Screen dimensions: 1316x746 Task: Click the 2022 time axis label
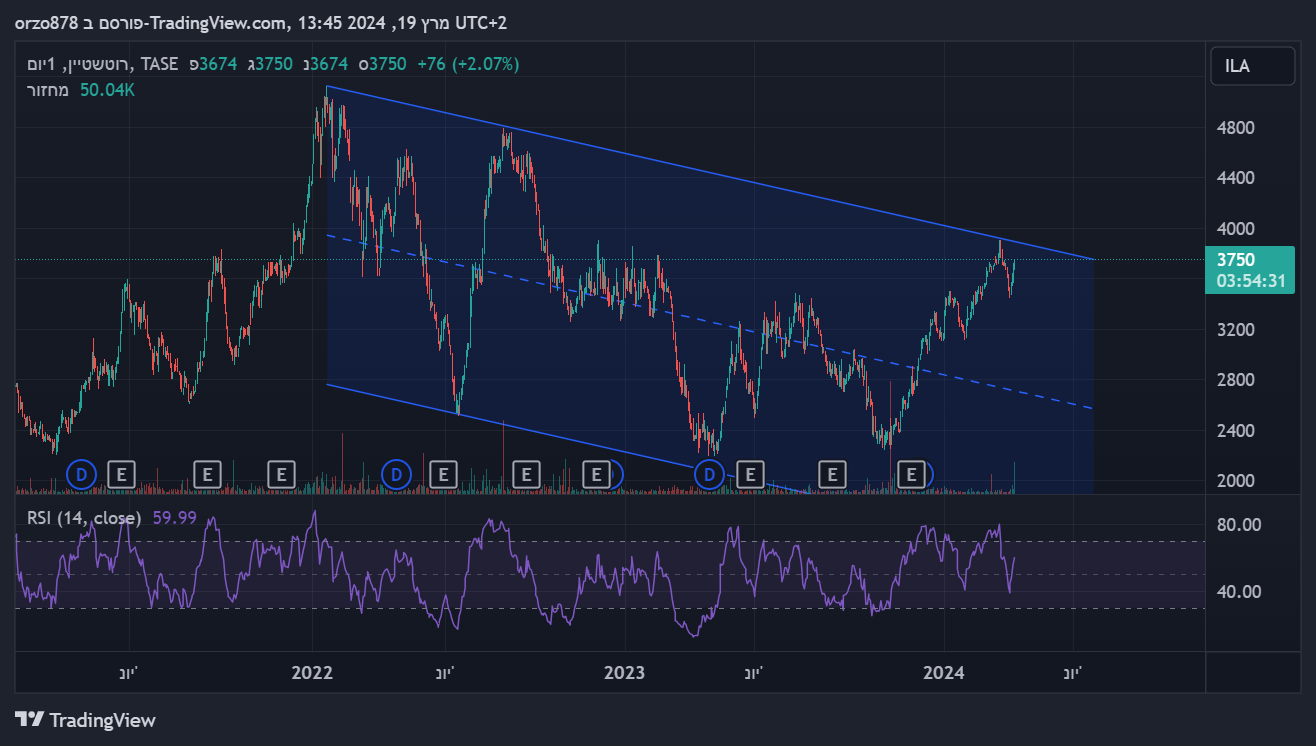[312, 673]
